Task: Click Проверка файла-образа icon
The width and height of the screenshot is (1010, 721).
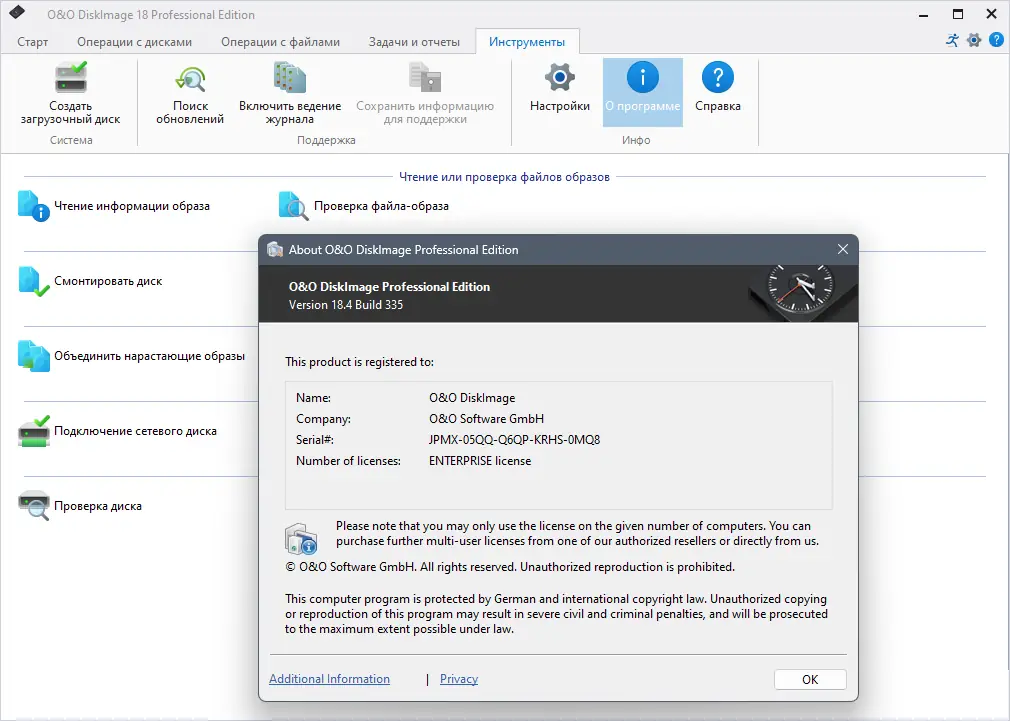Action: point(294,206)
